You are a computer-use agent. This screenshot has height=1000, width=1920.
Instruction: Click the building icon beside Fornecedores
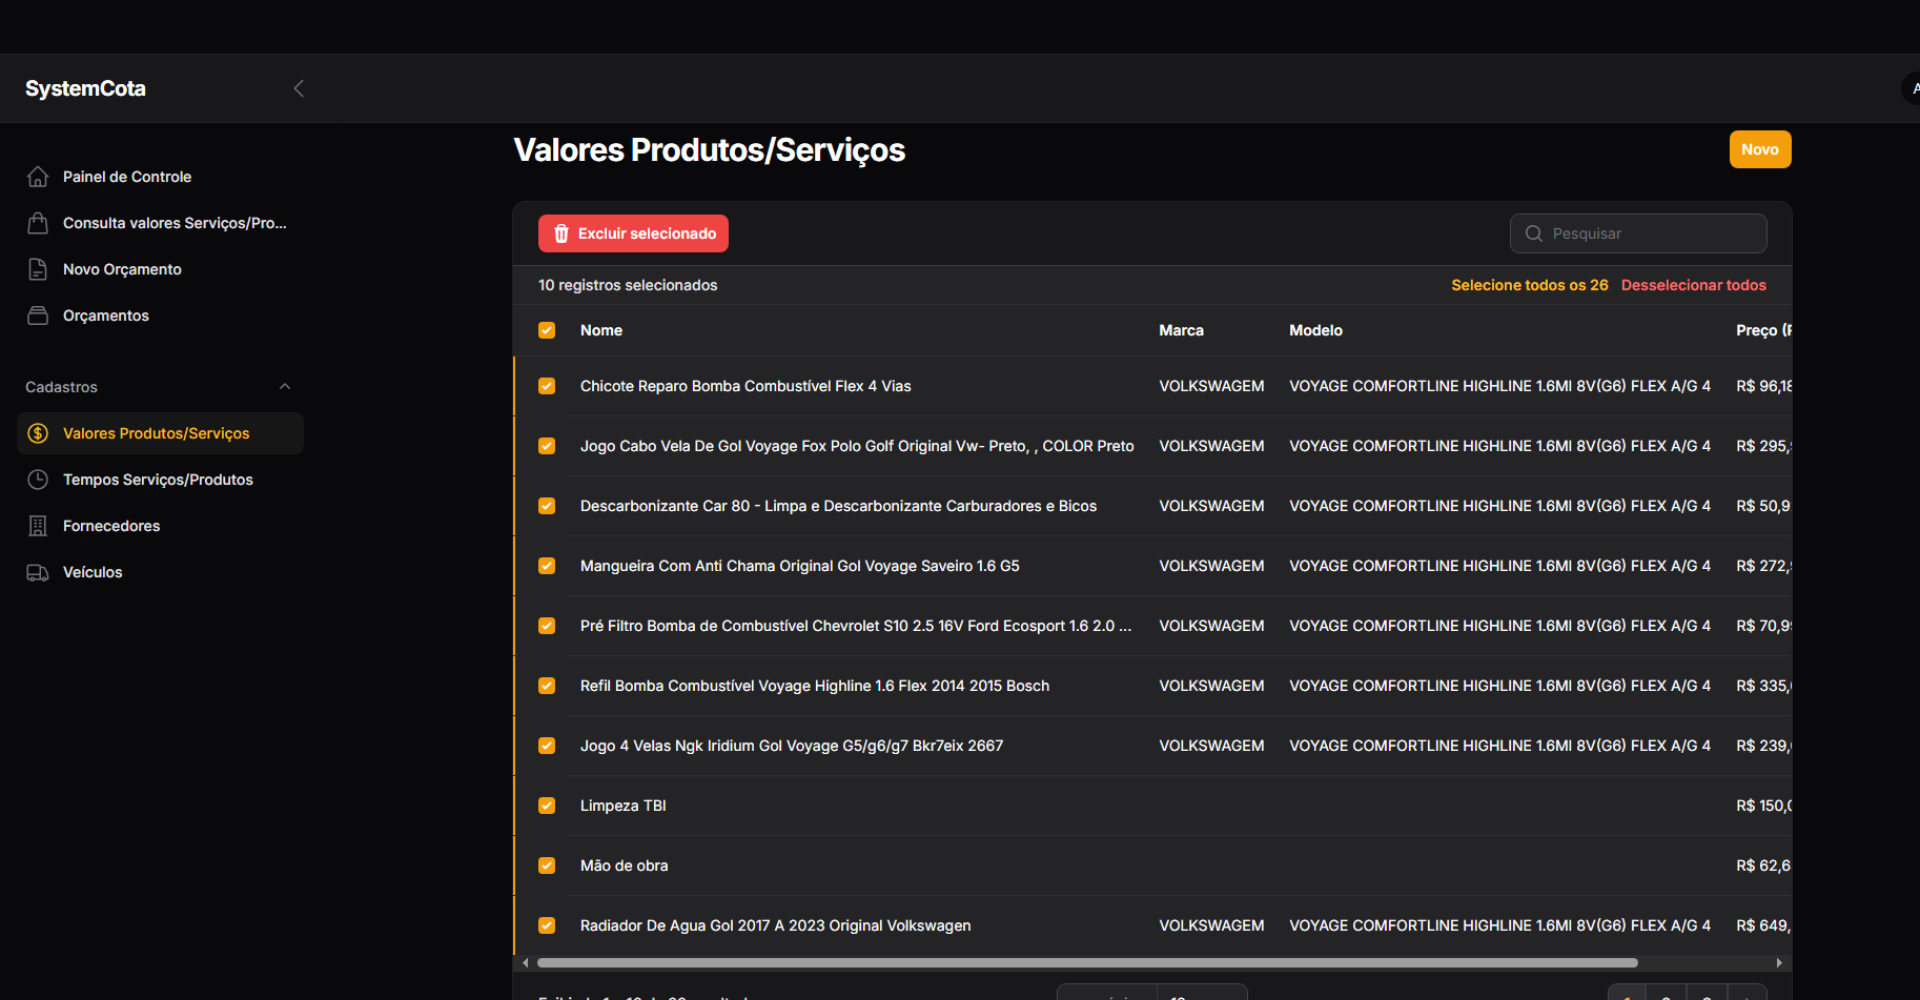click(x=38, y=526)
